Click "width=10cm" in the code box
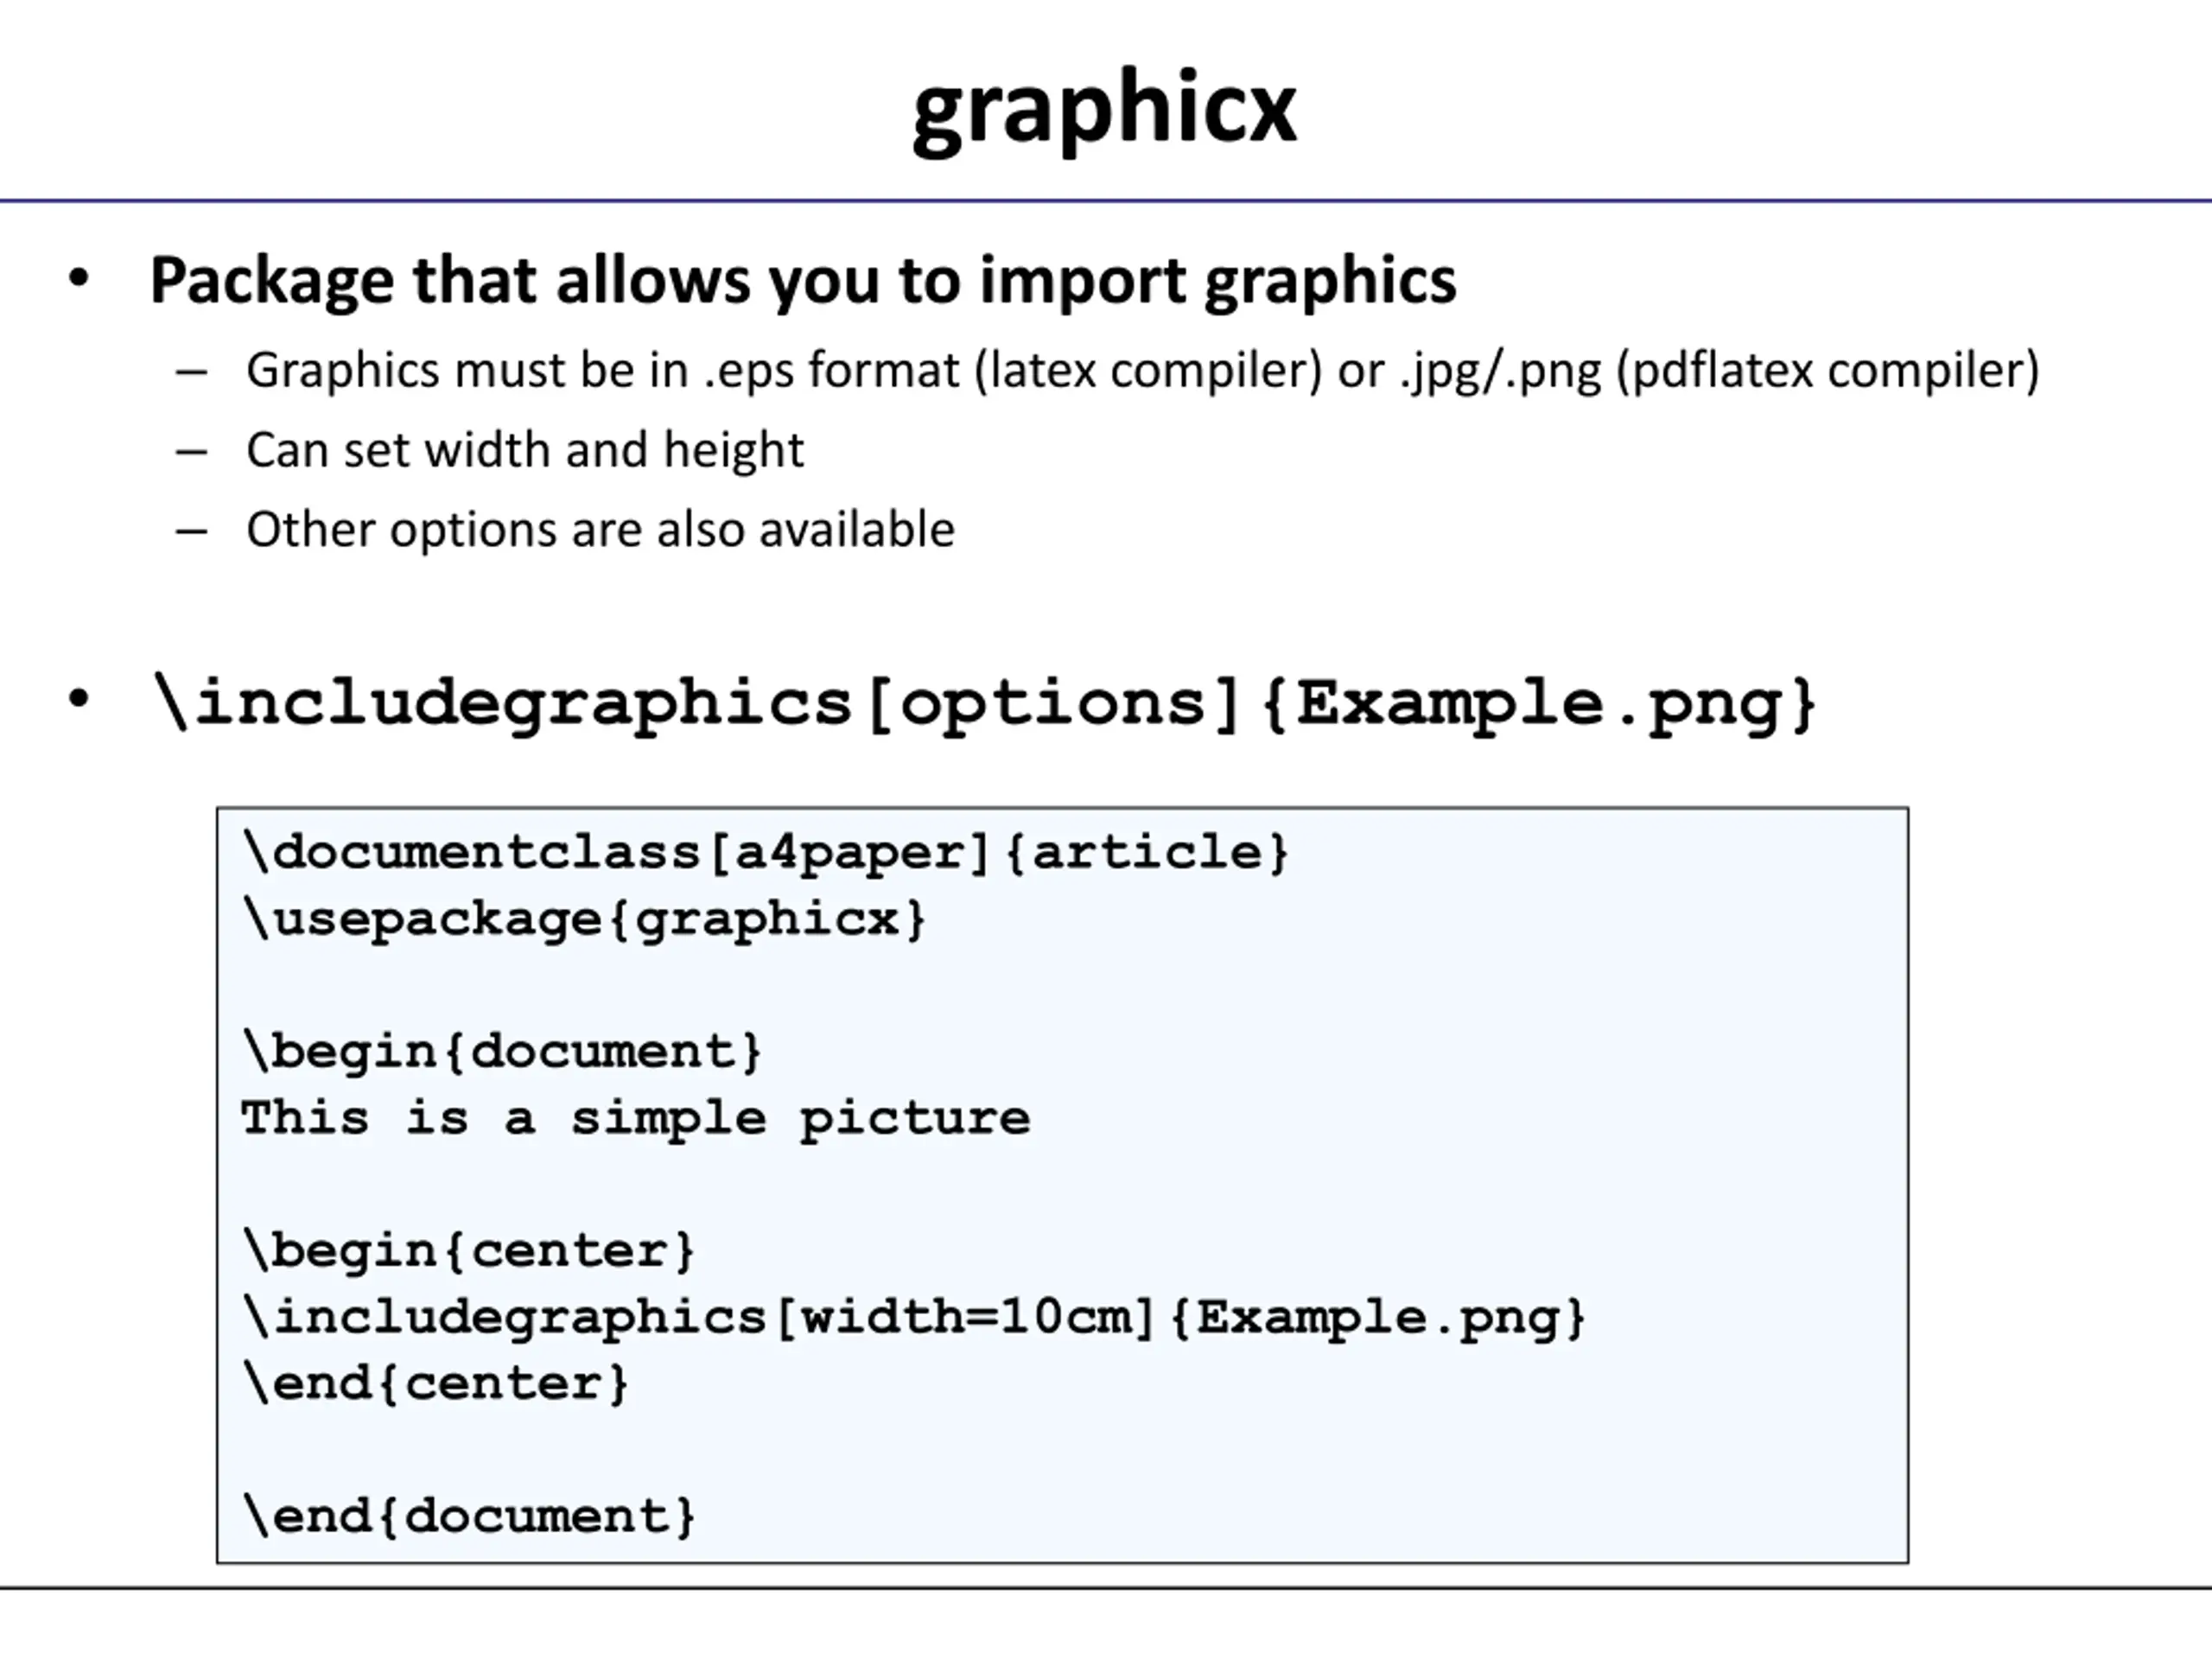The image size is (2212, 1659). [x=965, y=1317]
